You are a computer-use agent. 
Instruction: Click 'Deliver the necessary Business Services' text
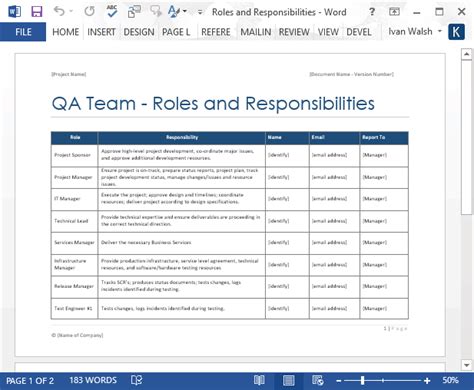146,243
